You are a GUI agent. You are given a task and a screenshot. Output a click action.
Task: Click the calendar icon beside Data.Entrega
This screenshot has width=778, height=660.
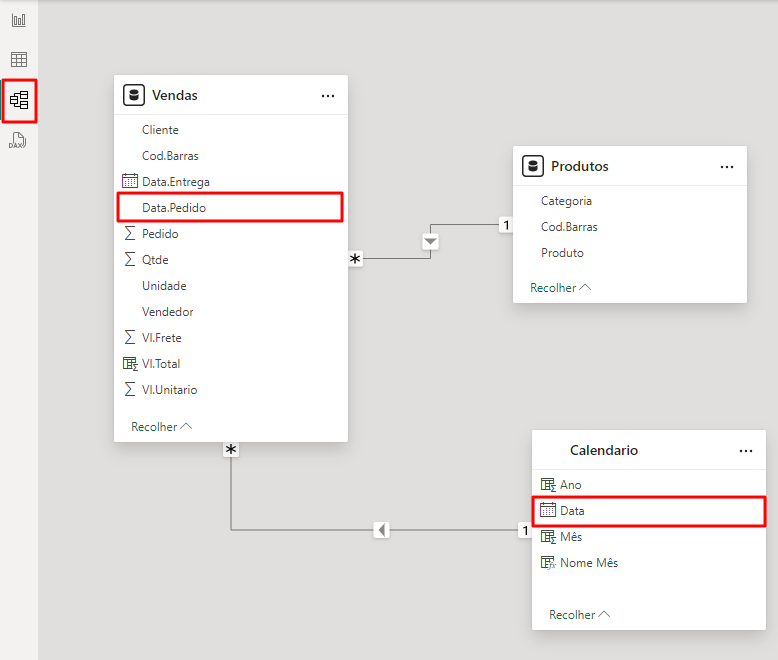[129, 181]
